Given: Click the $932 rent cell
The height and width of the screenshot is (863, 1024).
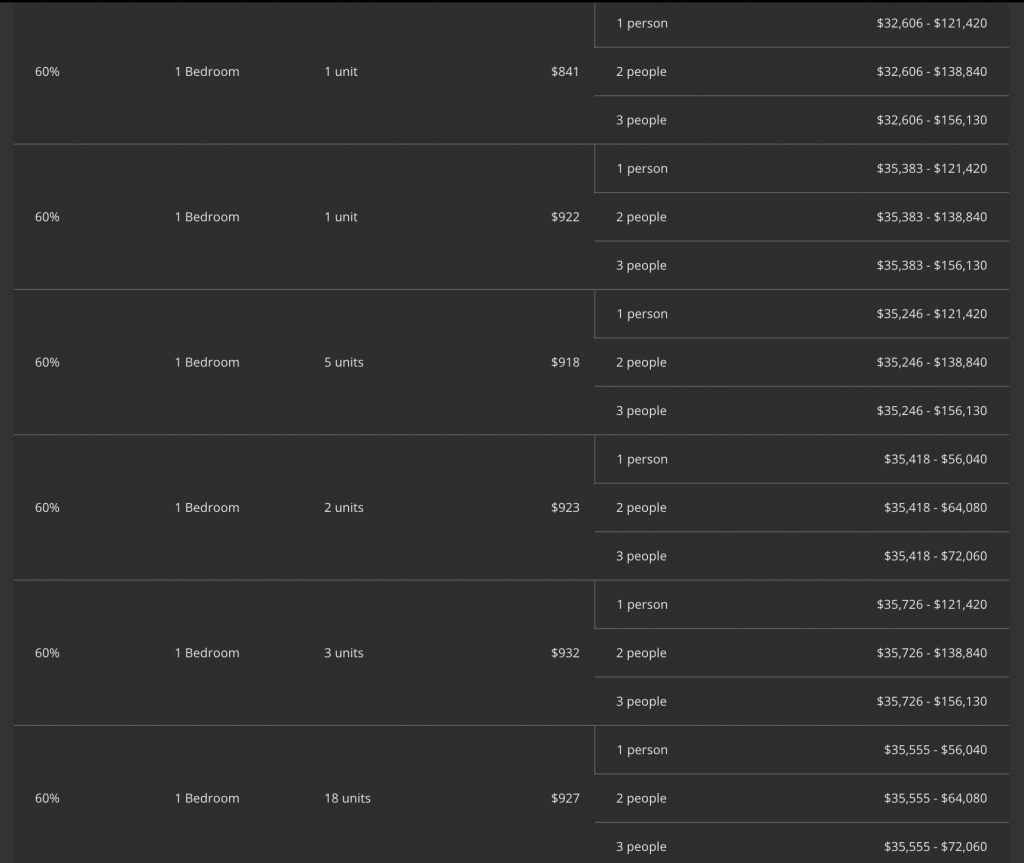Looking at the screenshot, I should point(564,653).
